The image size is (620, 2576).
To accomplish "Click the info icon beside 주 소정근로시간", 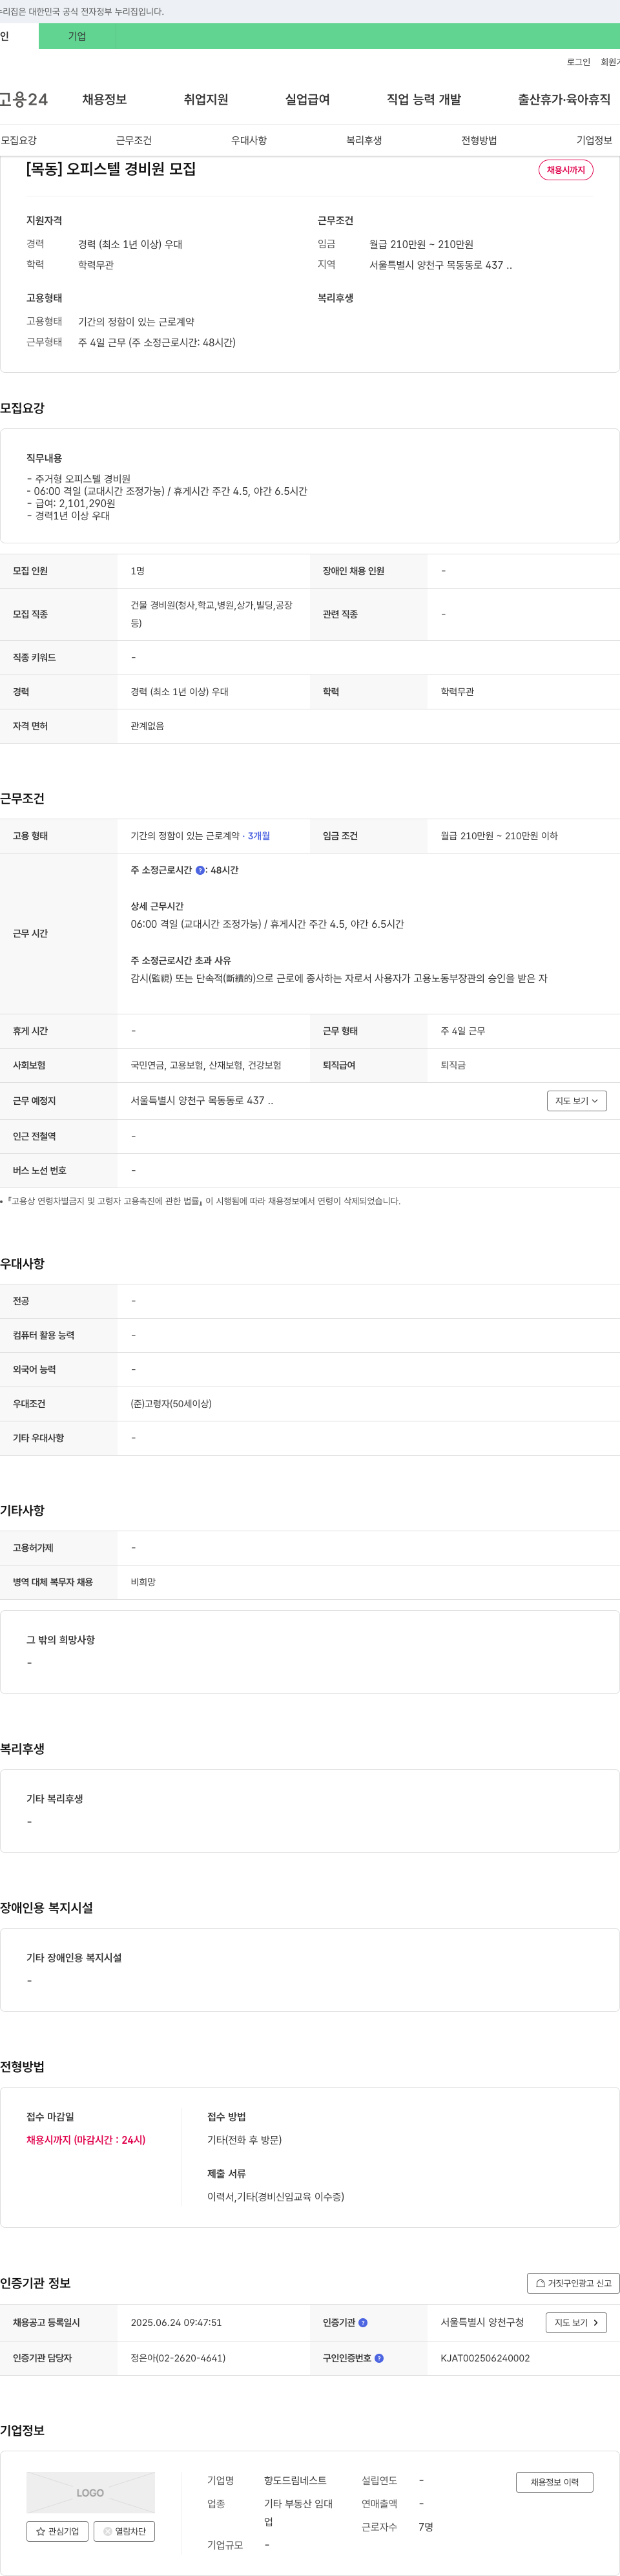I will coord(200,870).
